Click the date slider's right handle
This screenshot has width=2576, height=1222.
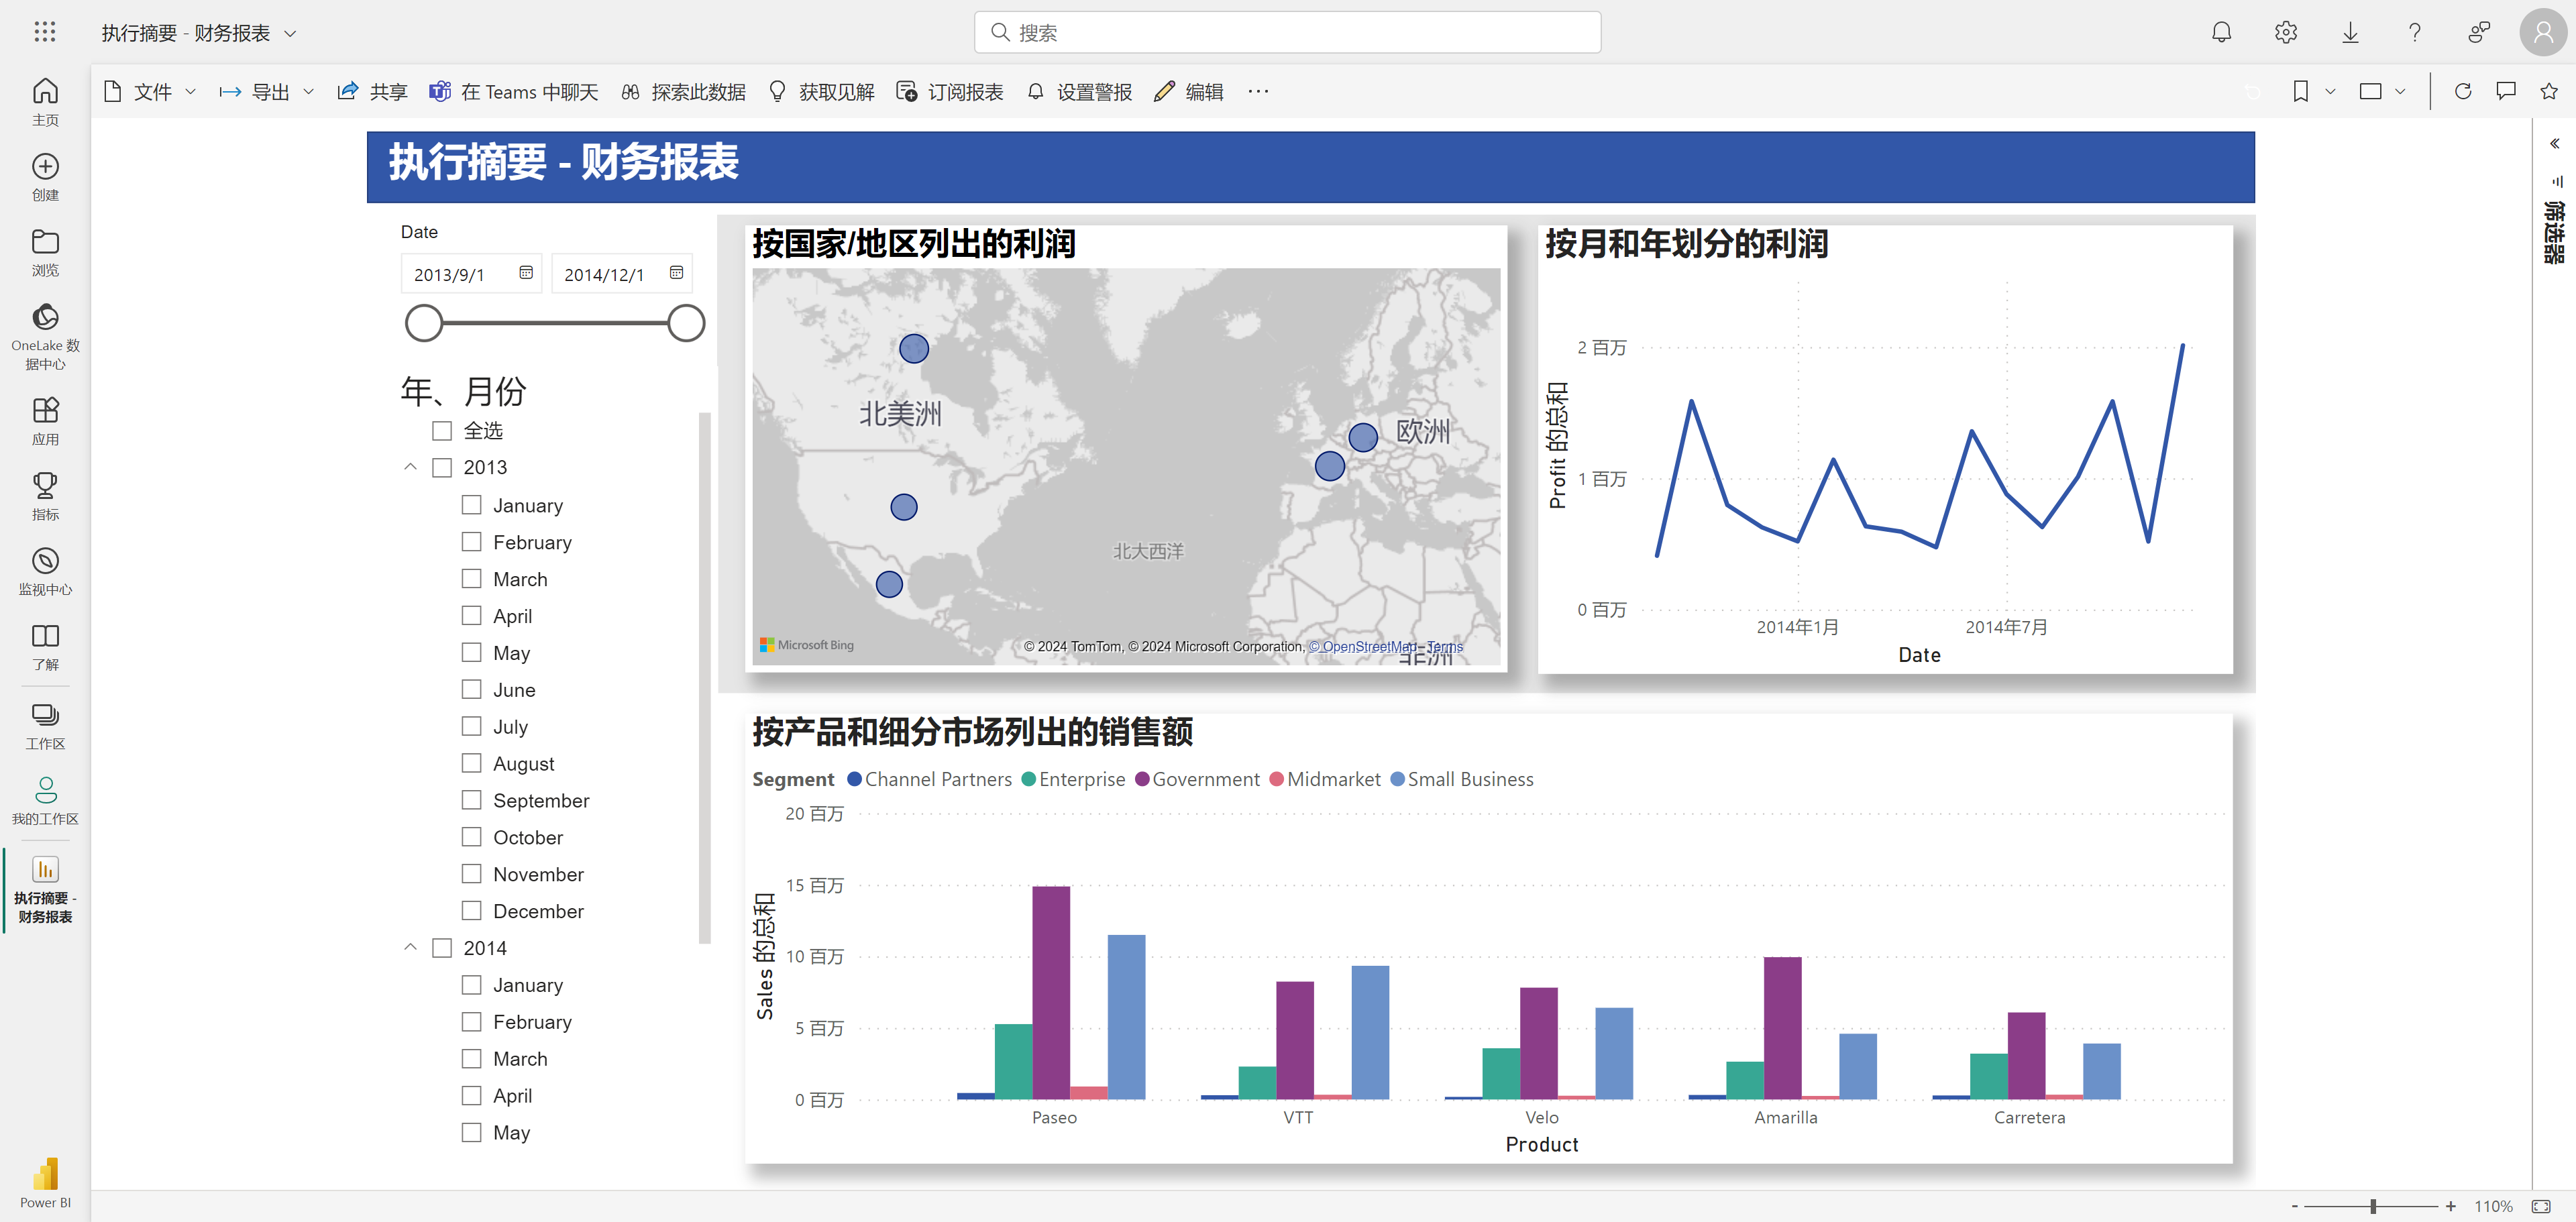tap(686, 323)
